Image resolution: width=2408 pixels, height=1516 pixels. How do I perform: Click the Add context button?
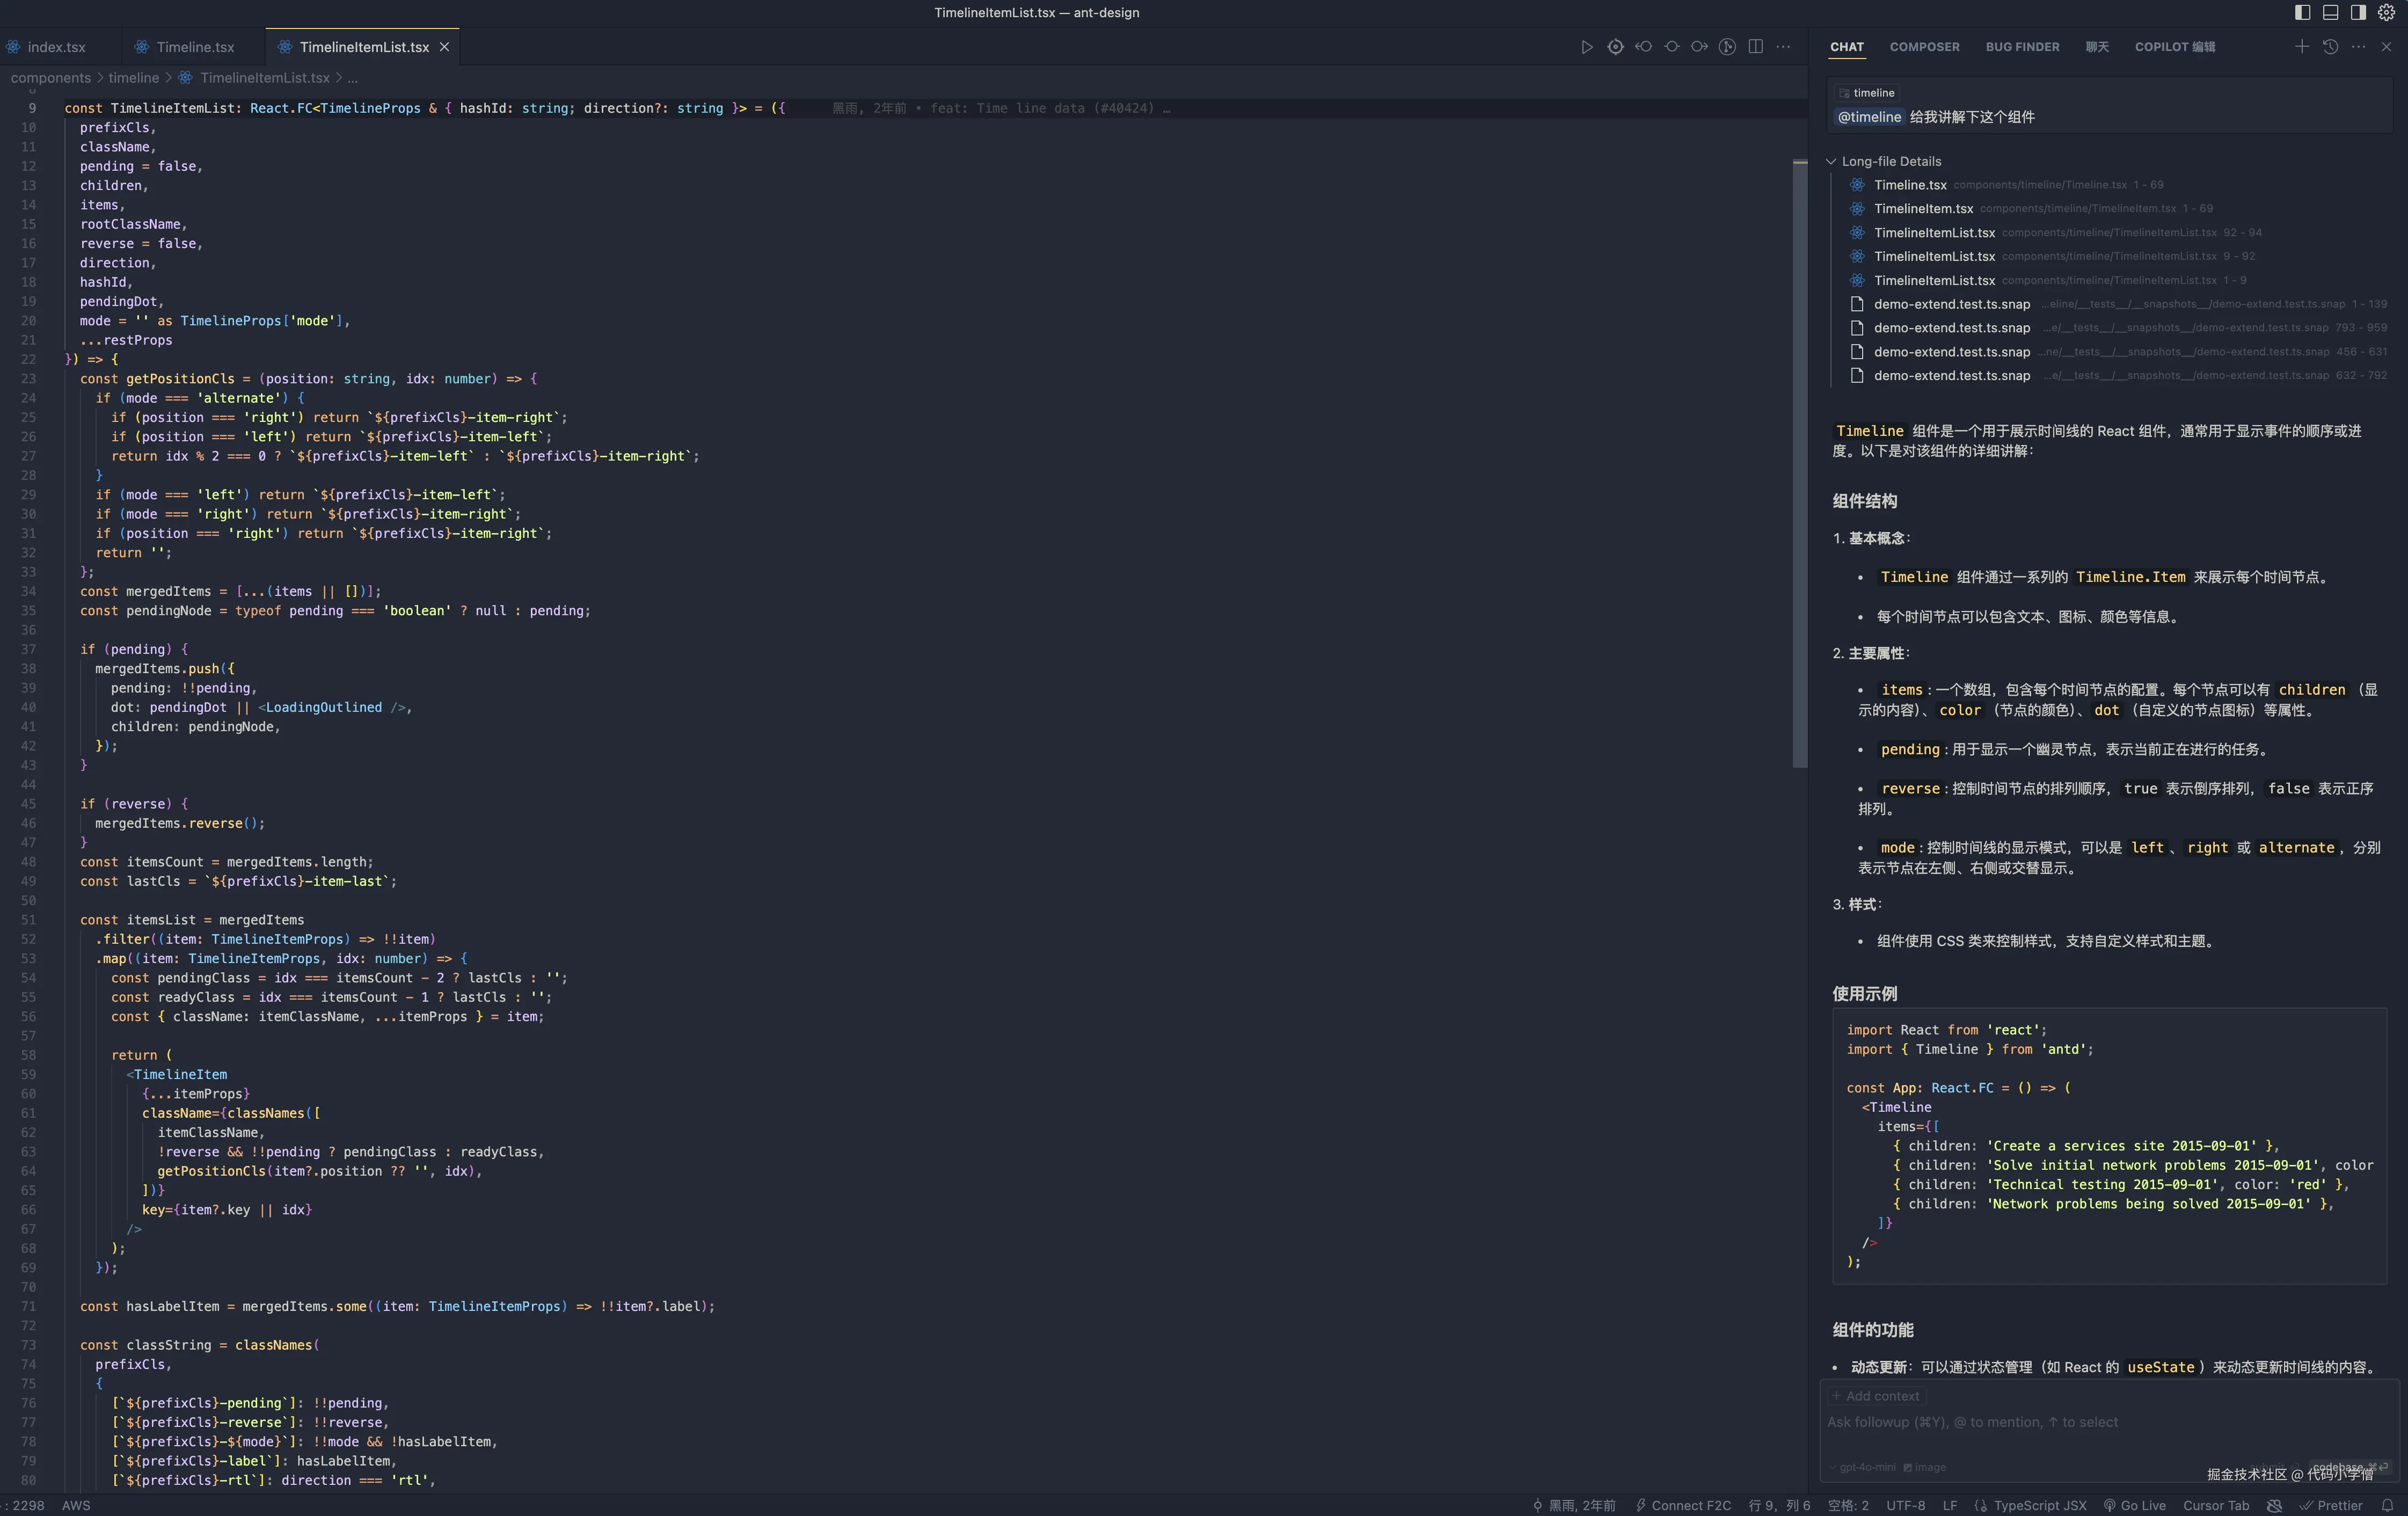[1875, 1396]
